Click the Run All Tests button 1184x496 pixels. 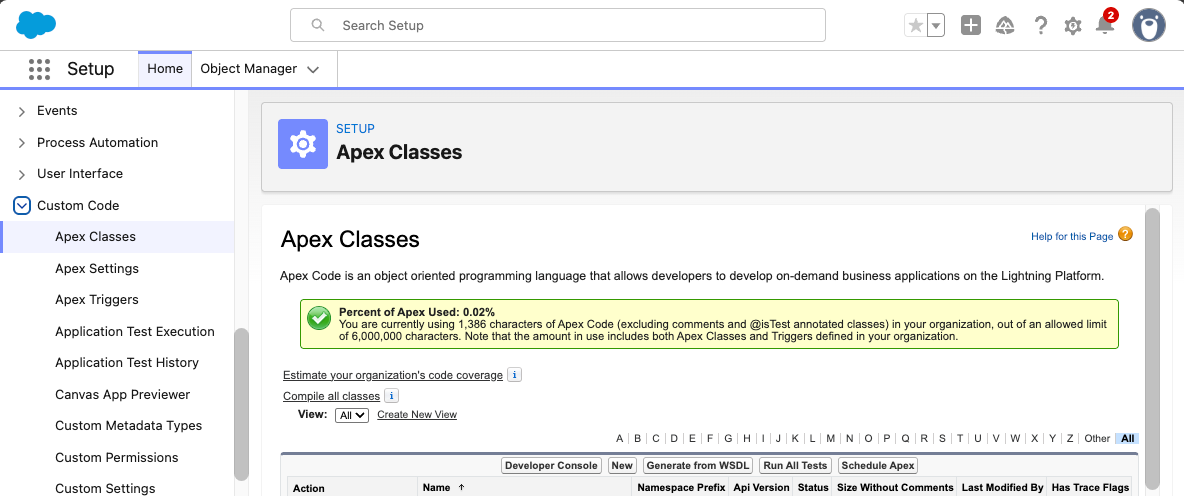(x=796, y=466)
